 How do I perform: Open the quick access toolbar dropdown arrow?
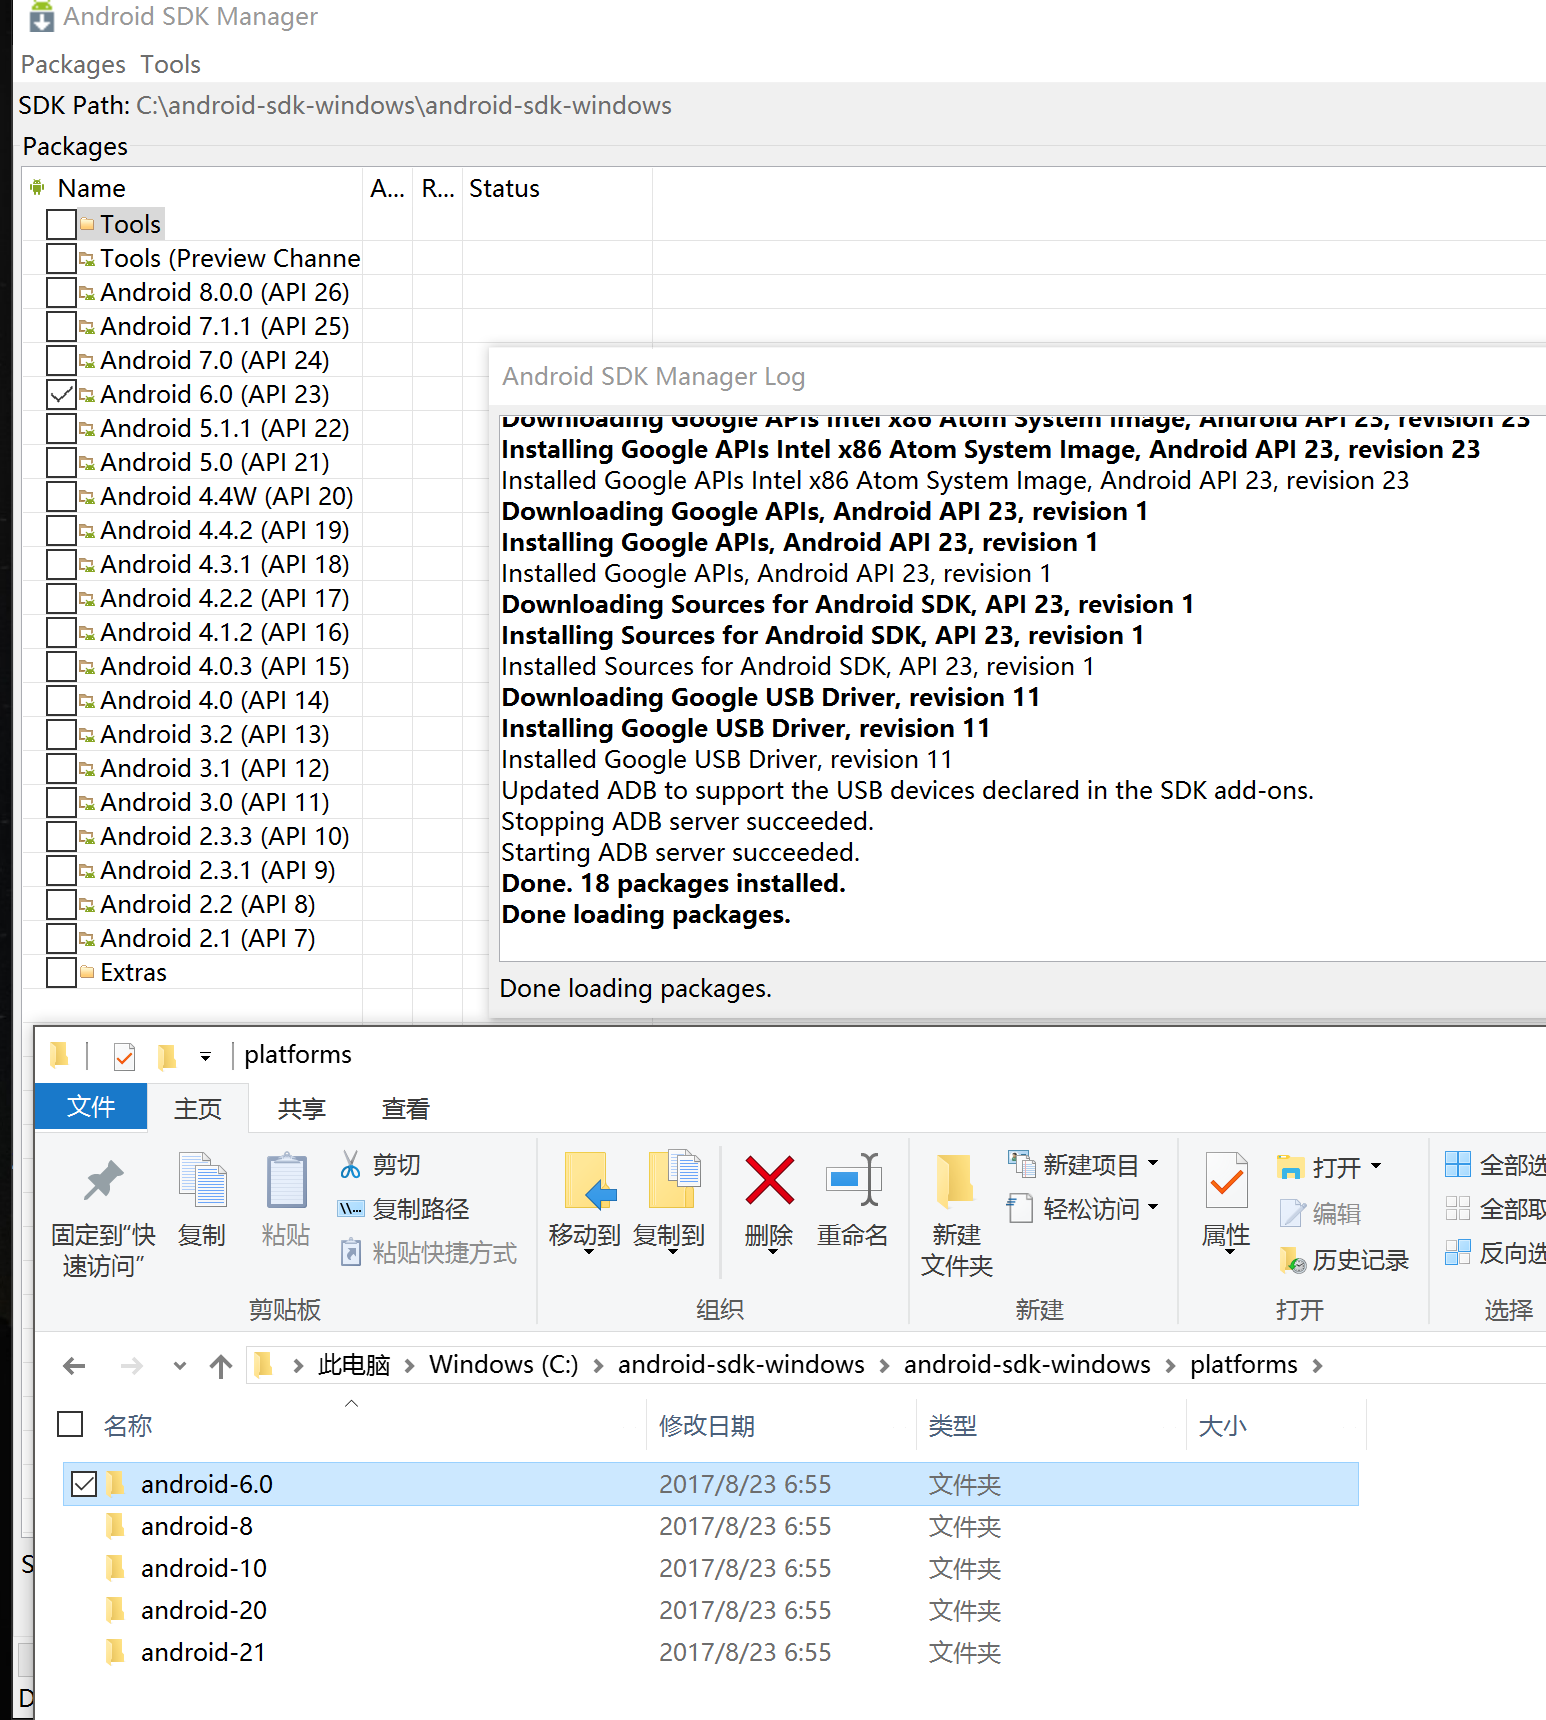point(205,1056)
